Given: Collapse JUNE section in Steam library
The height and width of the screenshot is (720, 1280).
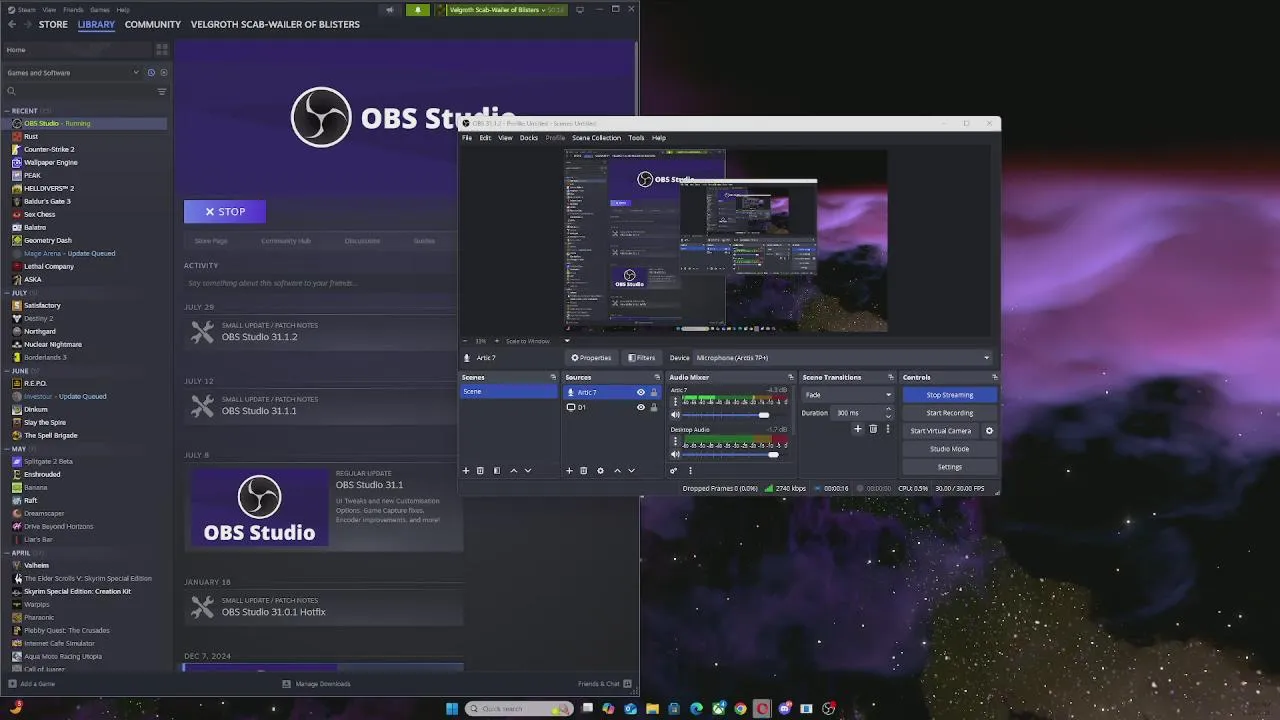Looking at the screenshot, I should (6, 371).
